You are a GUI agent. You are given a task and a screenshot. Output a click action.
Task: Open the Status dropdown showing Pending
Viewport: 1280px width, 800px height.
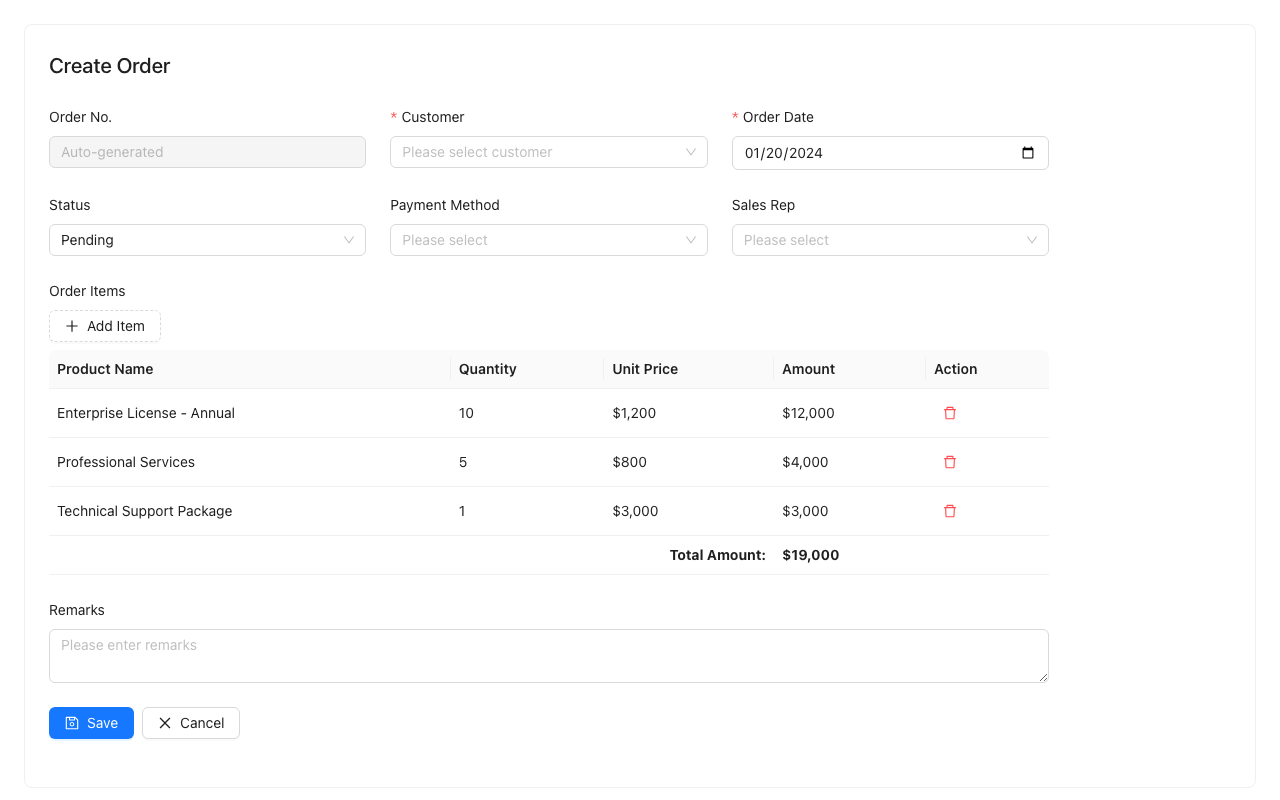pos(207,240)
